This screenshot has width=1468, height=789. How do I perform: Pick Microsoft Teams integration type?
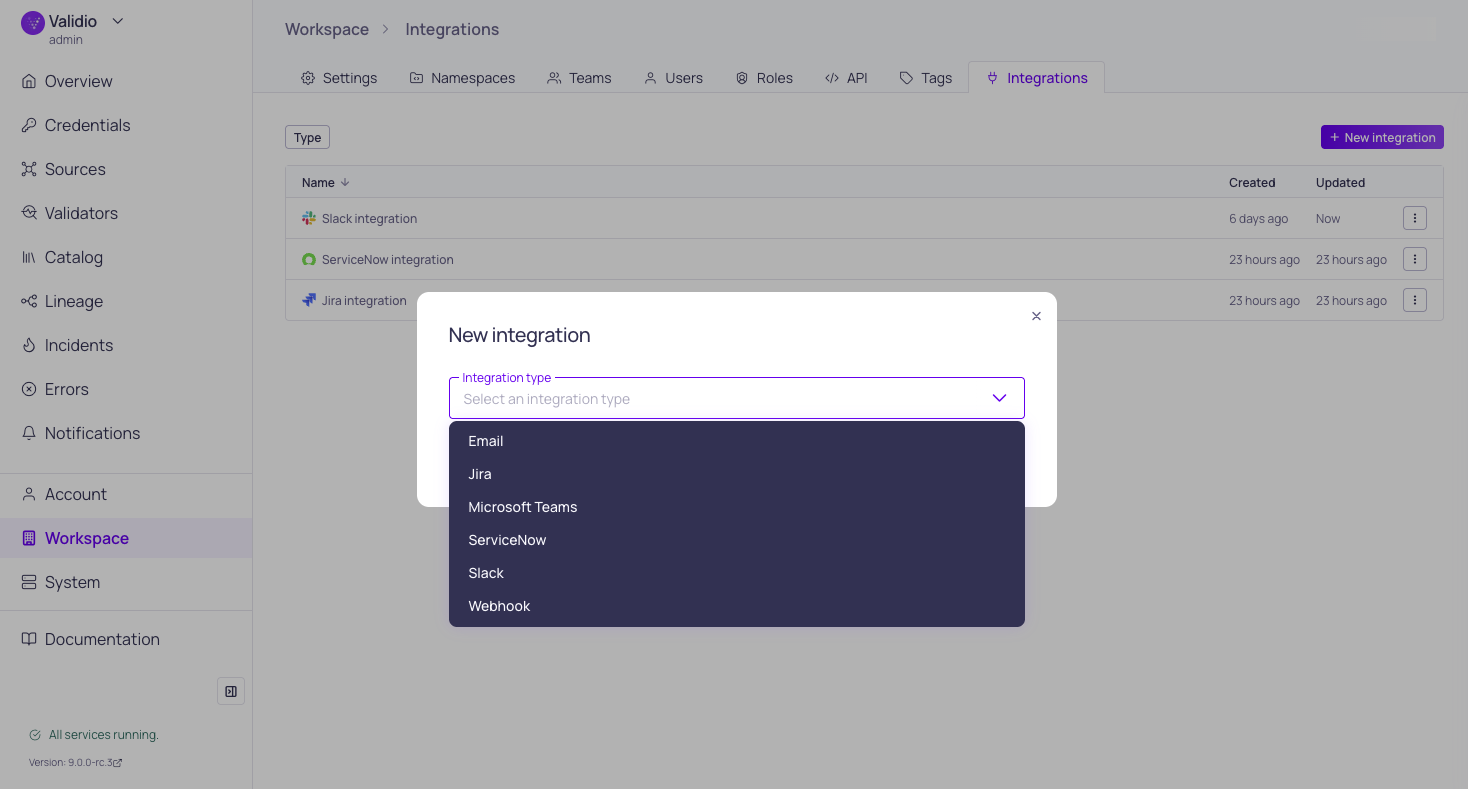point(736,507)
